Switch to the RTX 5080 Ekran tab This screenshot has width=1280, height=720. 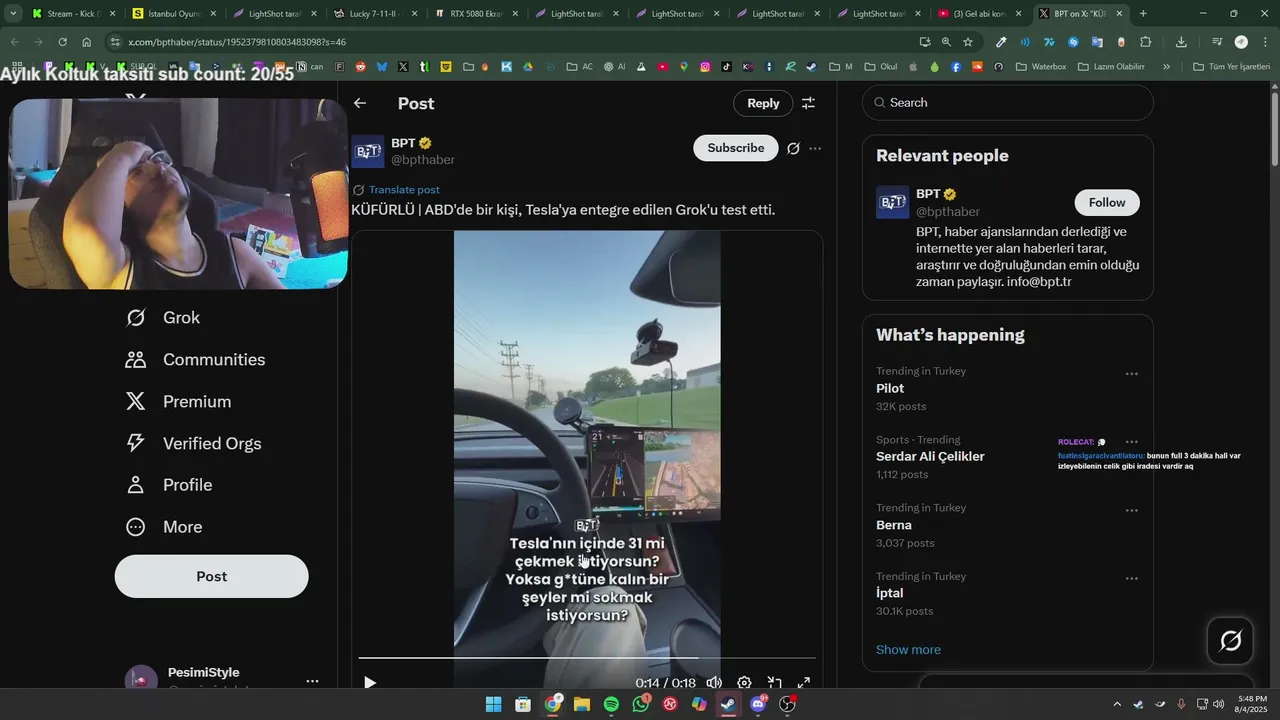[476, 14]
